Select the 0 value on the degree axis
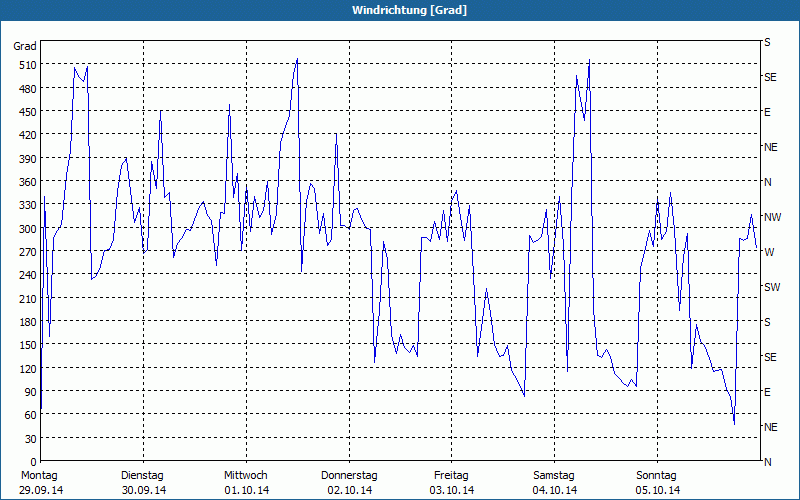The image size is (800, 500). point(34,462)
